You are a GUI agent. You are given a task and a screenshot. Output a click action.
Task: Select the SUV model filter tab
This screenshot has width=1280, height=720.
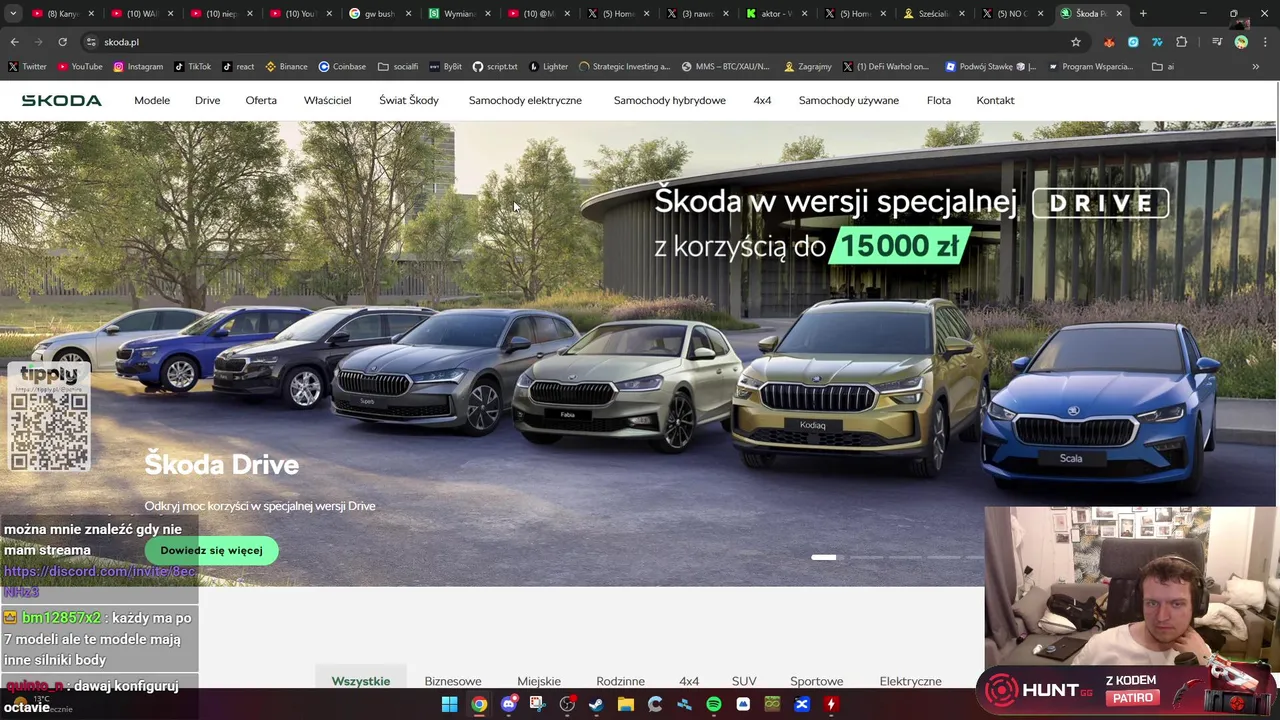[x=744, y=681]
